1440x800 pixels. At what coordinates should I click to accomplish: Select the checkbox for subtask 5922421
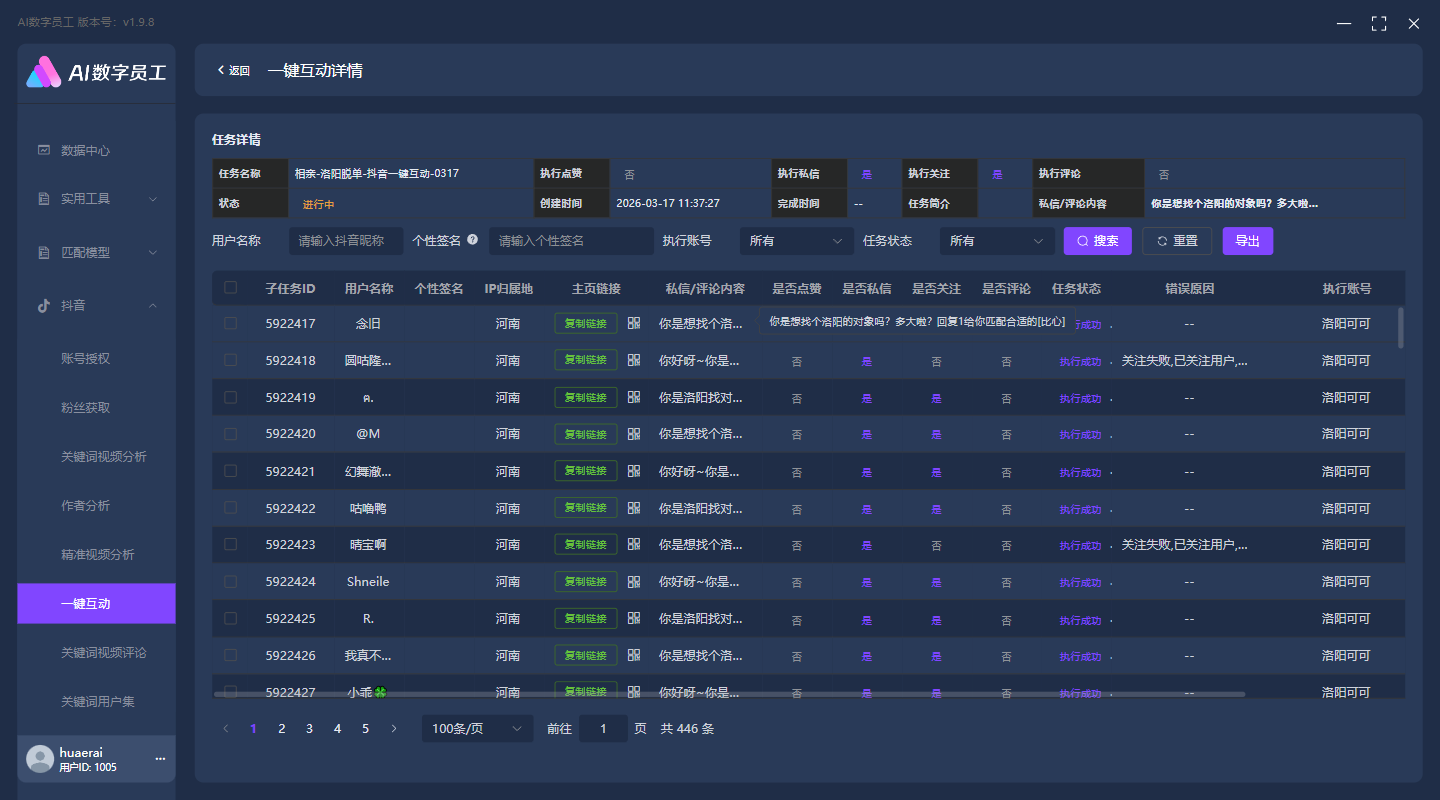(230, 470)
